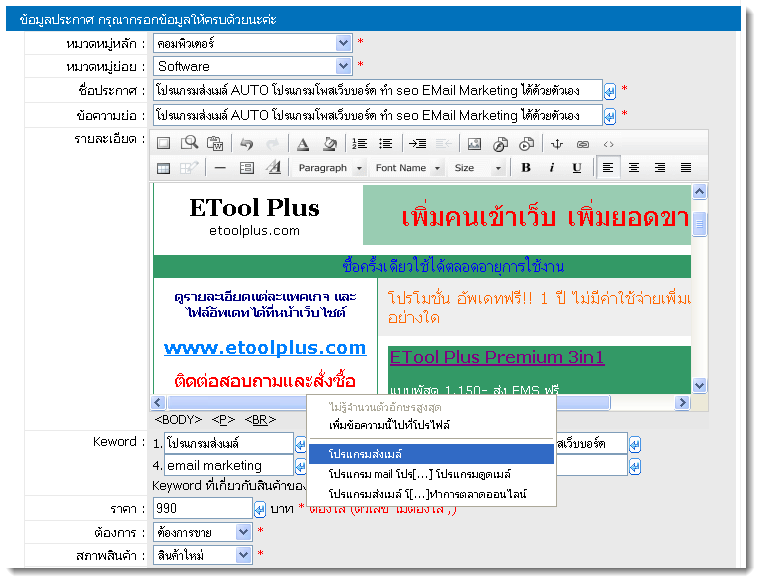This screenshot has width=761, height=583.
Task: Click the Insert Image toolbar icon
Action: click(x=474, y=144)
